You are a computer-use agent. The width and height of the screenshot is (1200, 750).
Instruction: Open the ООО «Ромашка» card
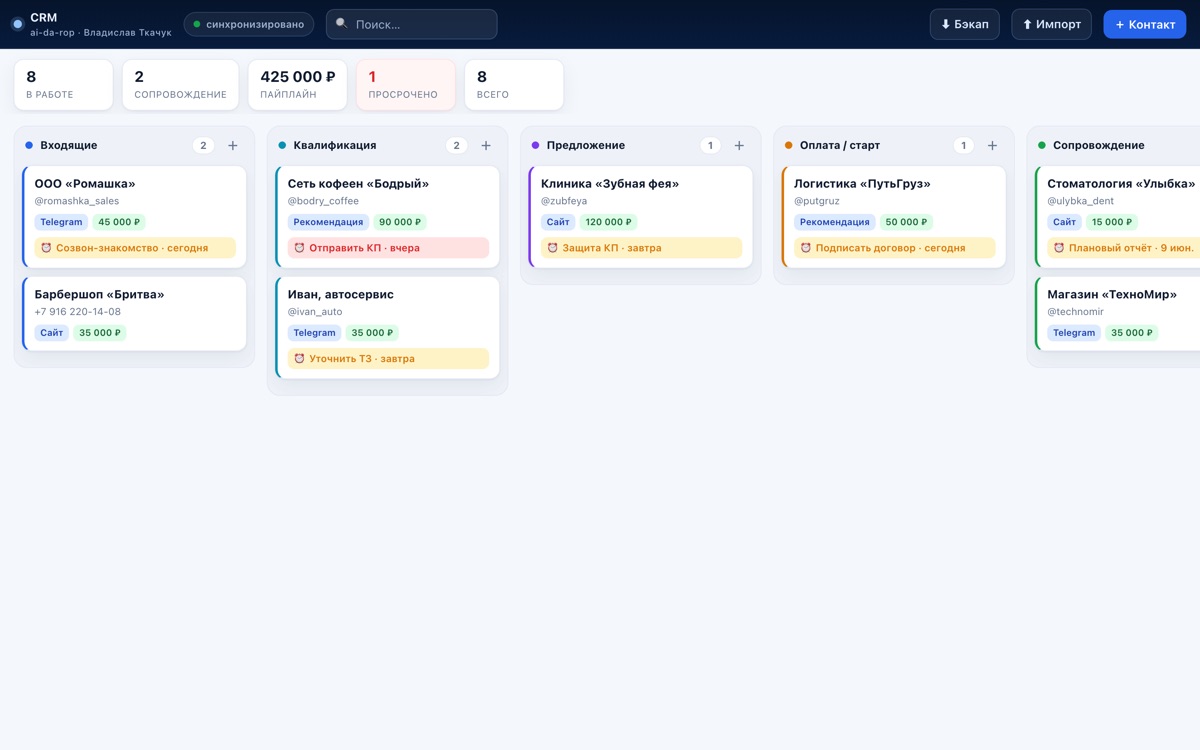pos(134,217)
